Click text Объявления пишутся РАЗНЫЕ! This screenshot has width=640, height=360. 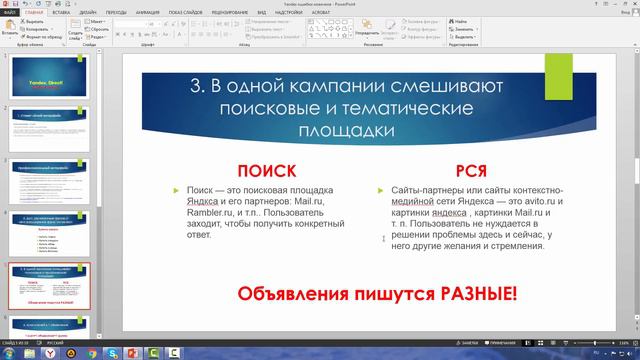377,293
